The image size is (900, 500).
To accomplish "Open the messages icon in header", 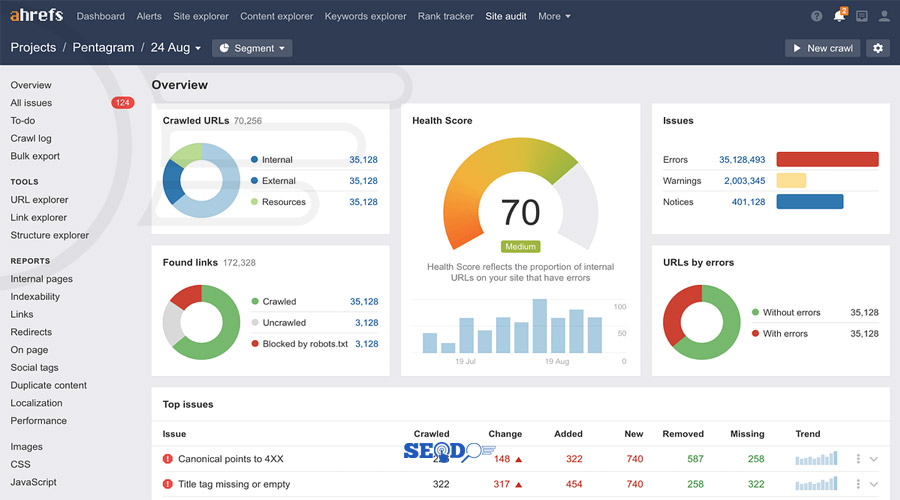I will pyautogui.click(x=862, y=16).
